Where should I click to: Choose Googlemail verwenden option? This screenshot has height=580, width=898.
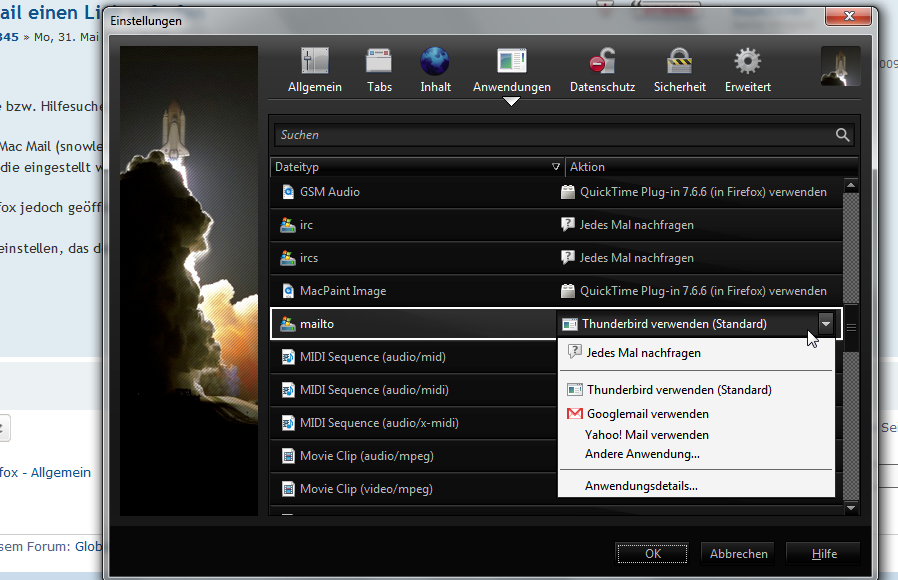tap(647, 414)
